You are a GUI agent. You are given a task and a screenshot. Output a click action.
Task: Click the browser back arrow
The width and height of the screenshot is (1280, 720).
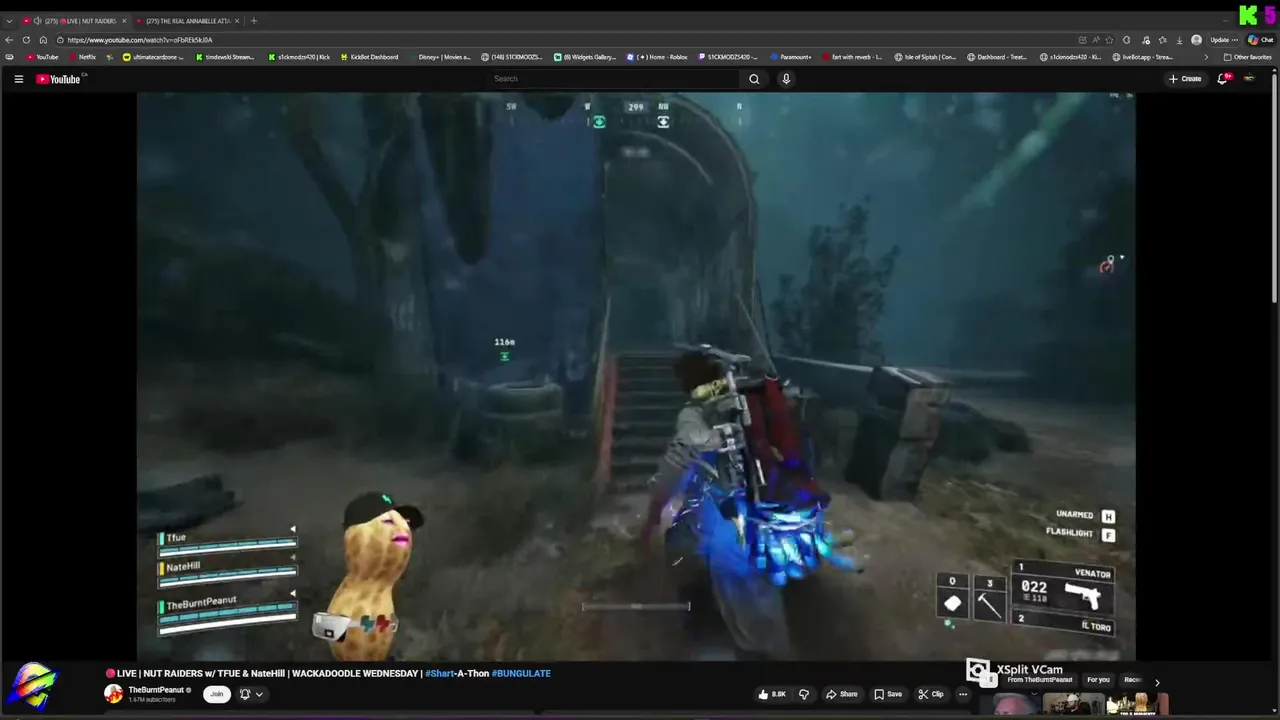pos(10,40)
